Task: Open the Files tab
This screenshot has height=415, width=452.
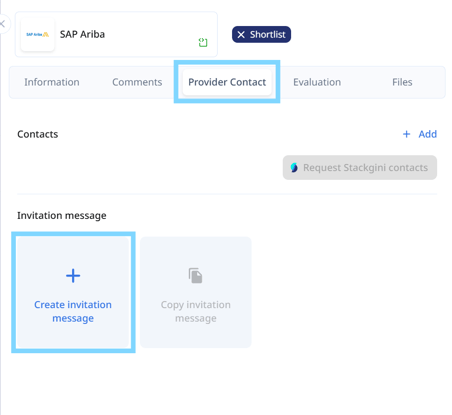Action: point(402,82)
